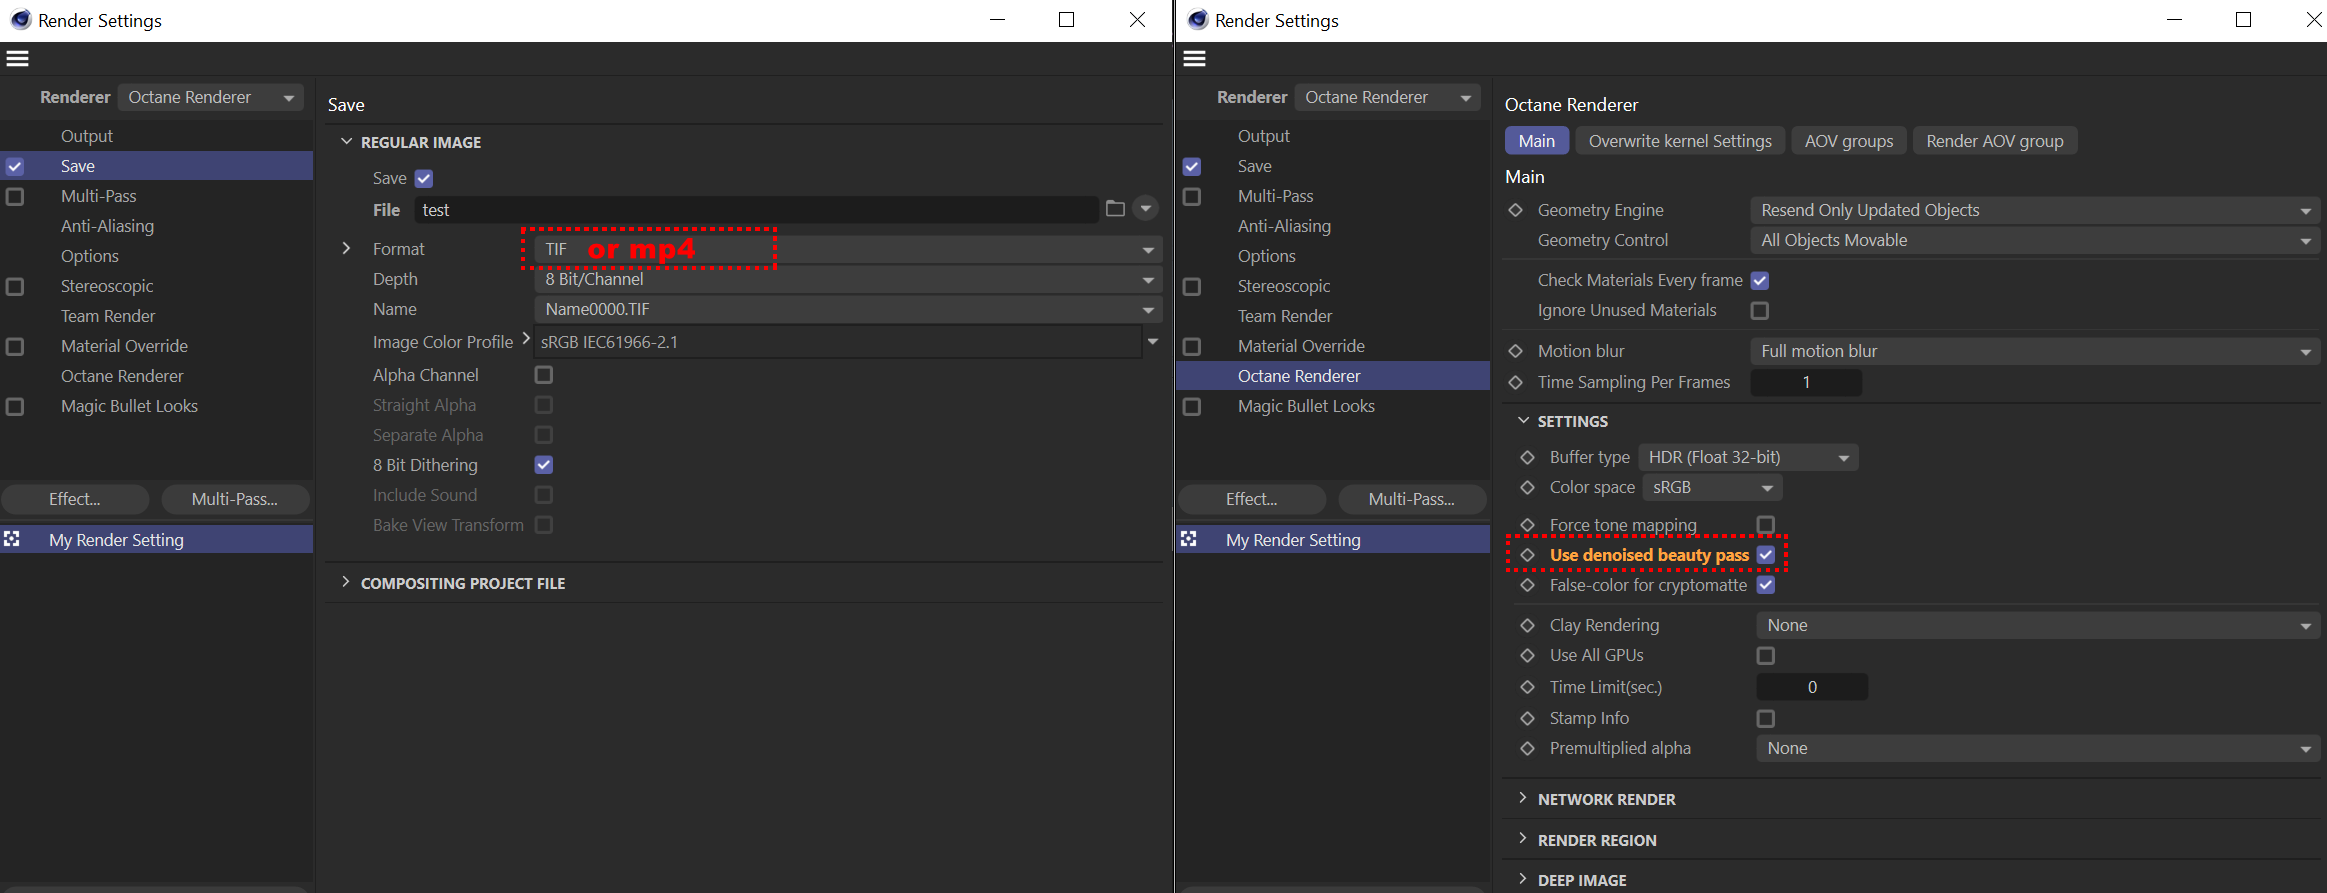Click Cinema 4D logo in left window title bar
2327x893 pixels.
(20, 20)
